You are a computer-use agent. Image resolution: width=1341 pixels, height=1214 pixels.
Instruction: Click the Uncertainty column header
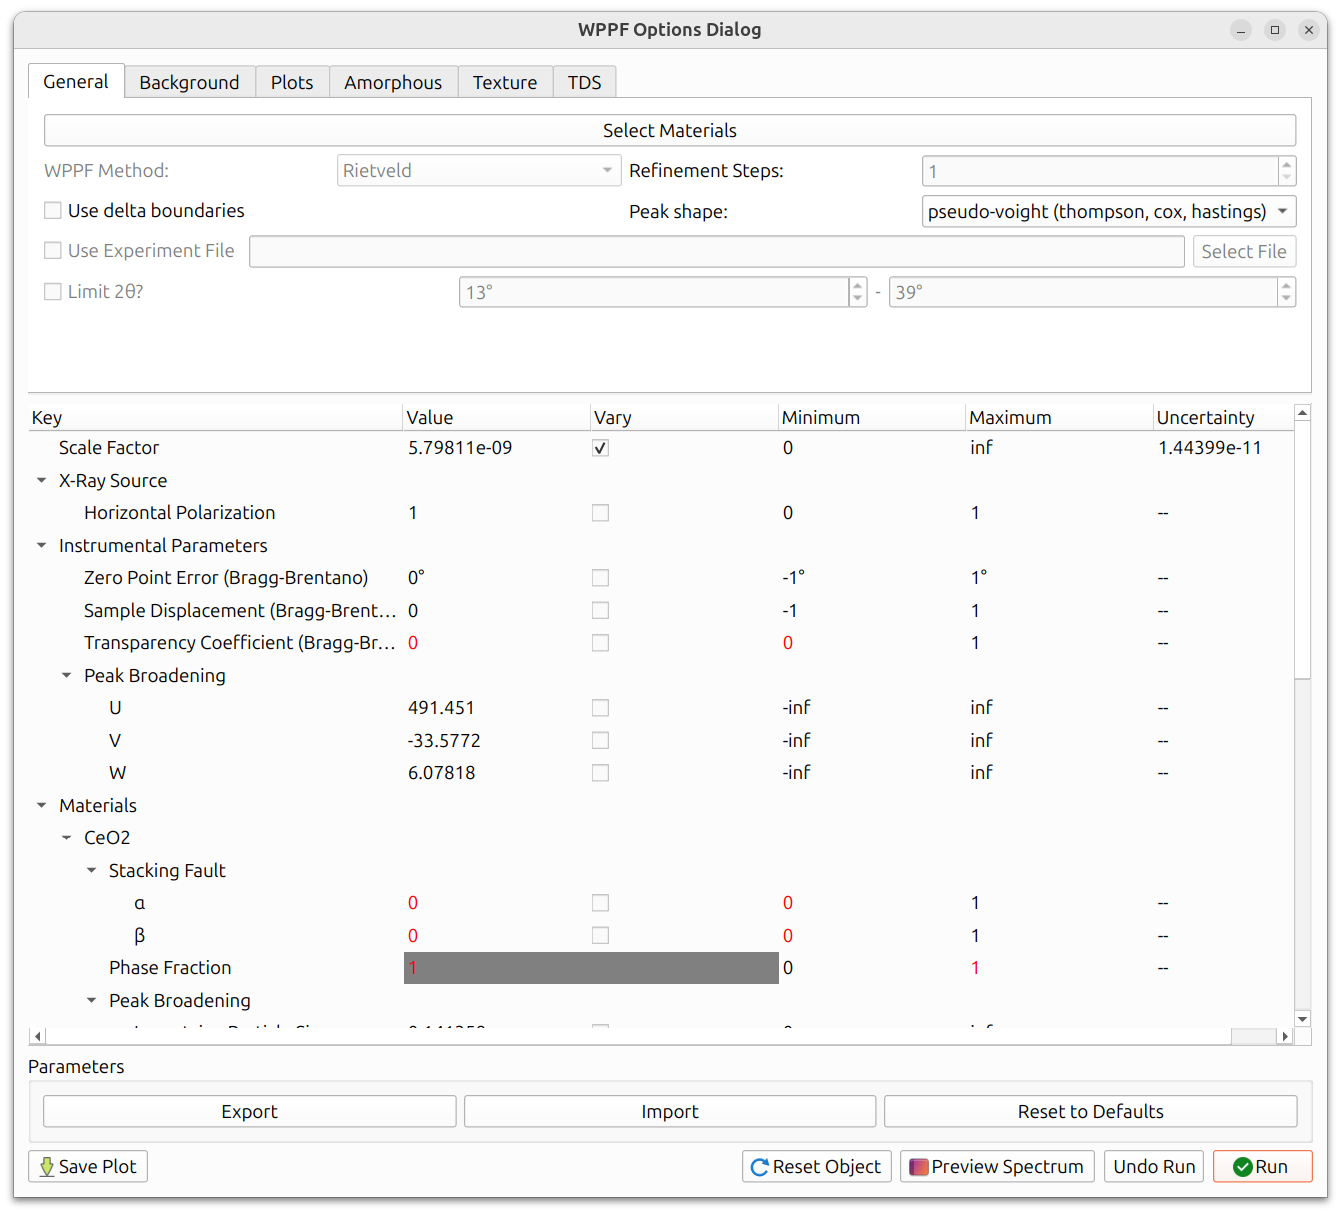(x=1223, y=418)
